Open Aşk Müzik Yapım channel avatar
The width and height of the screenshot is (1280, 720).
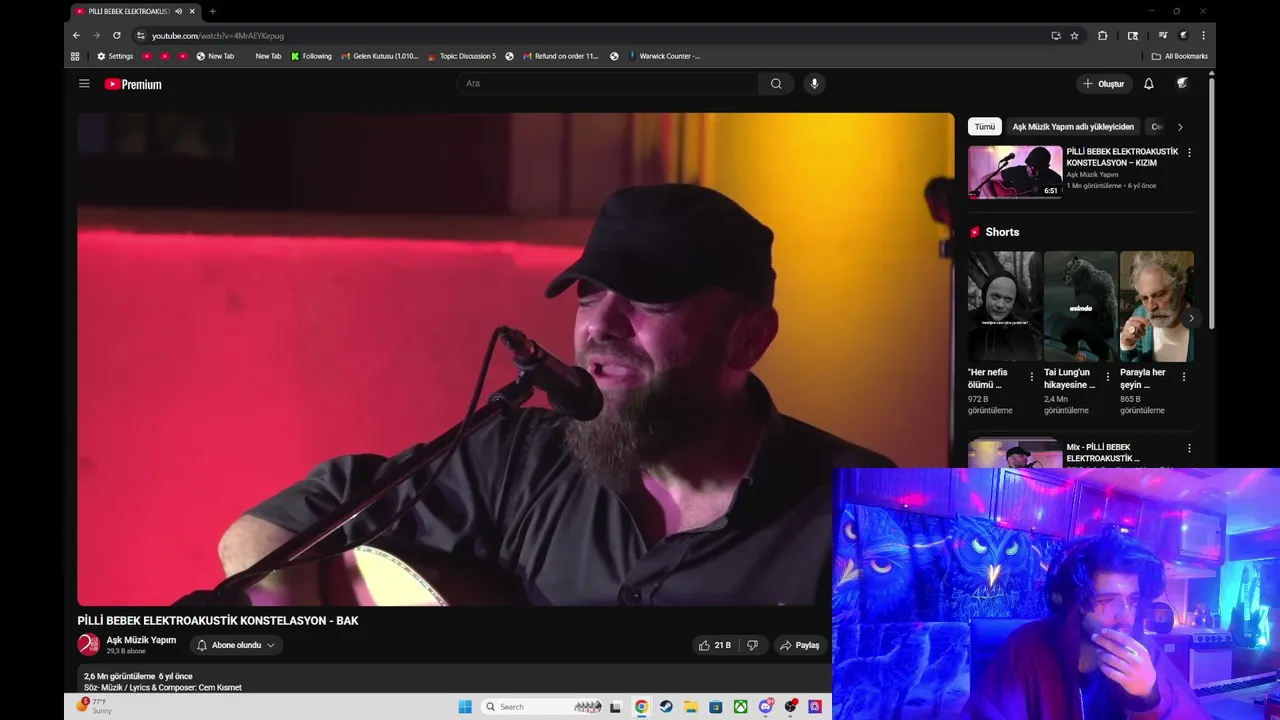coord(89,645)
